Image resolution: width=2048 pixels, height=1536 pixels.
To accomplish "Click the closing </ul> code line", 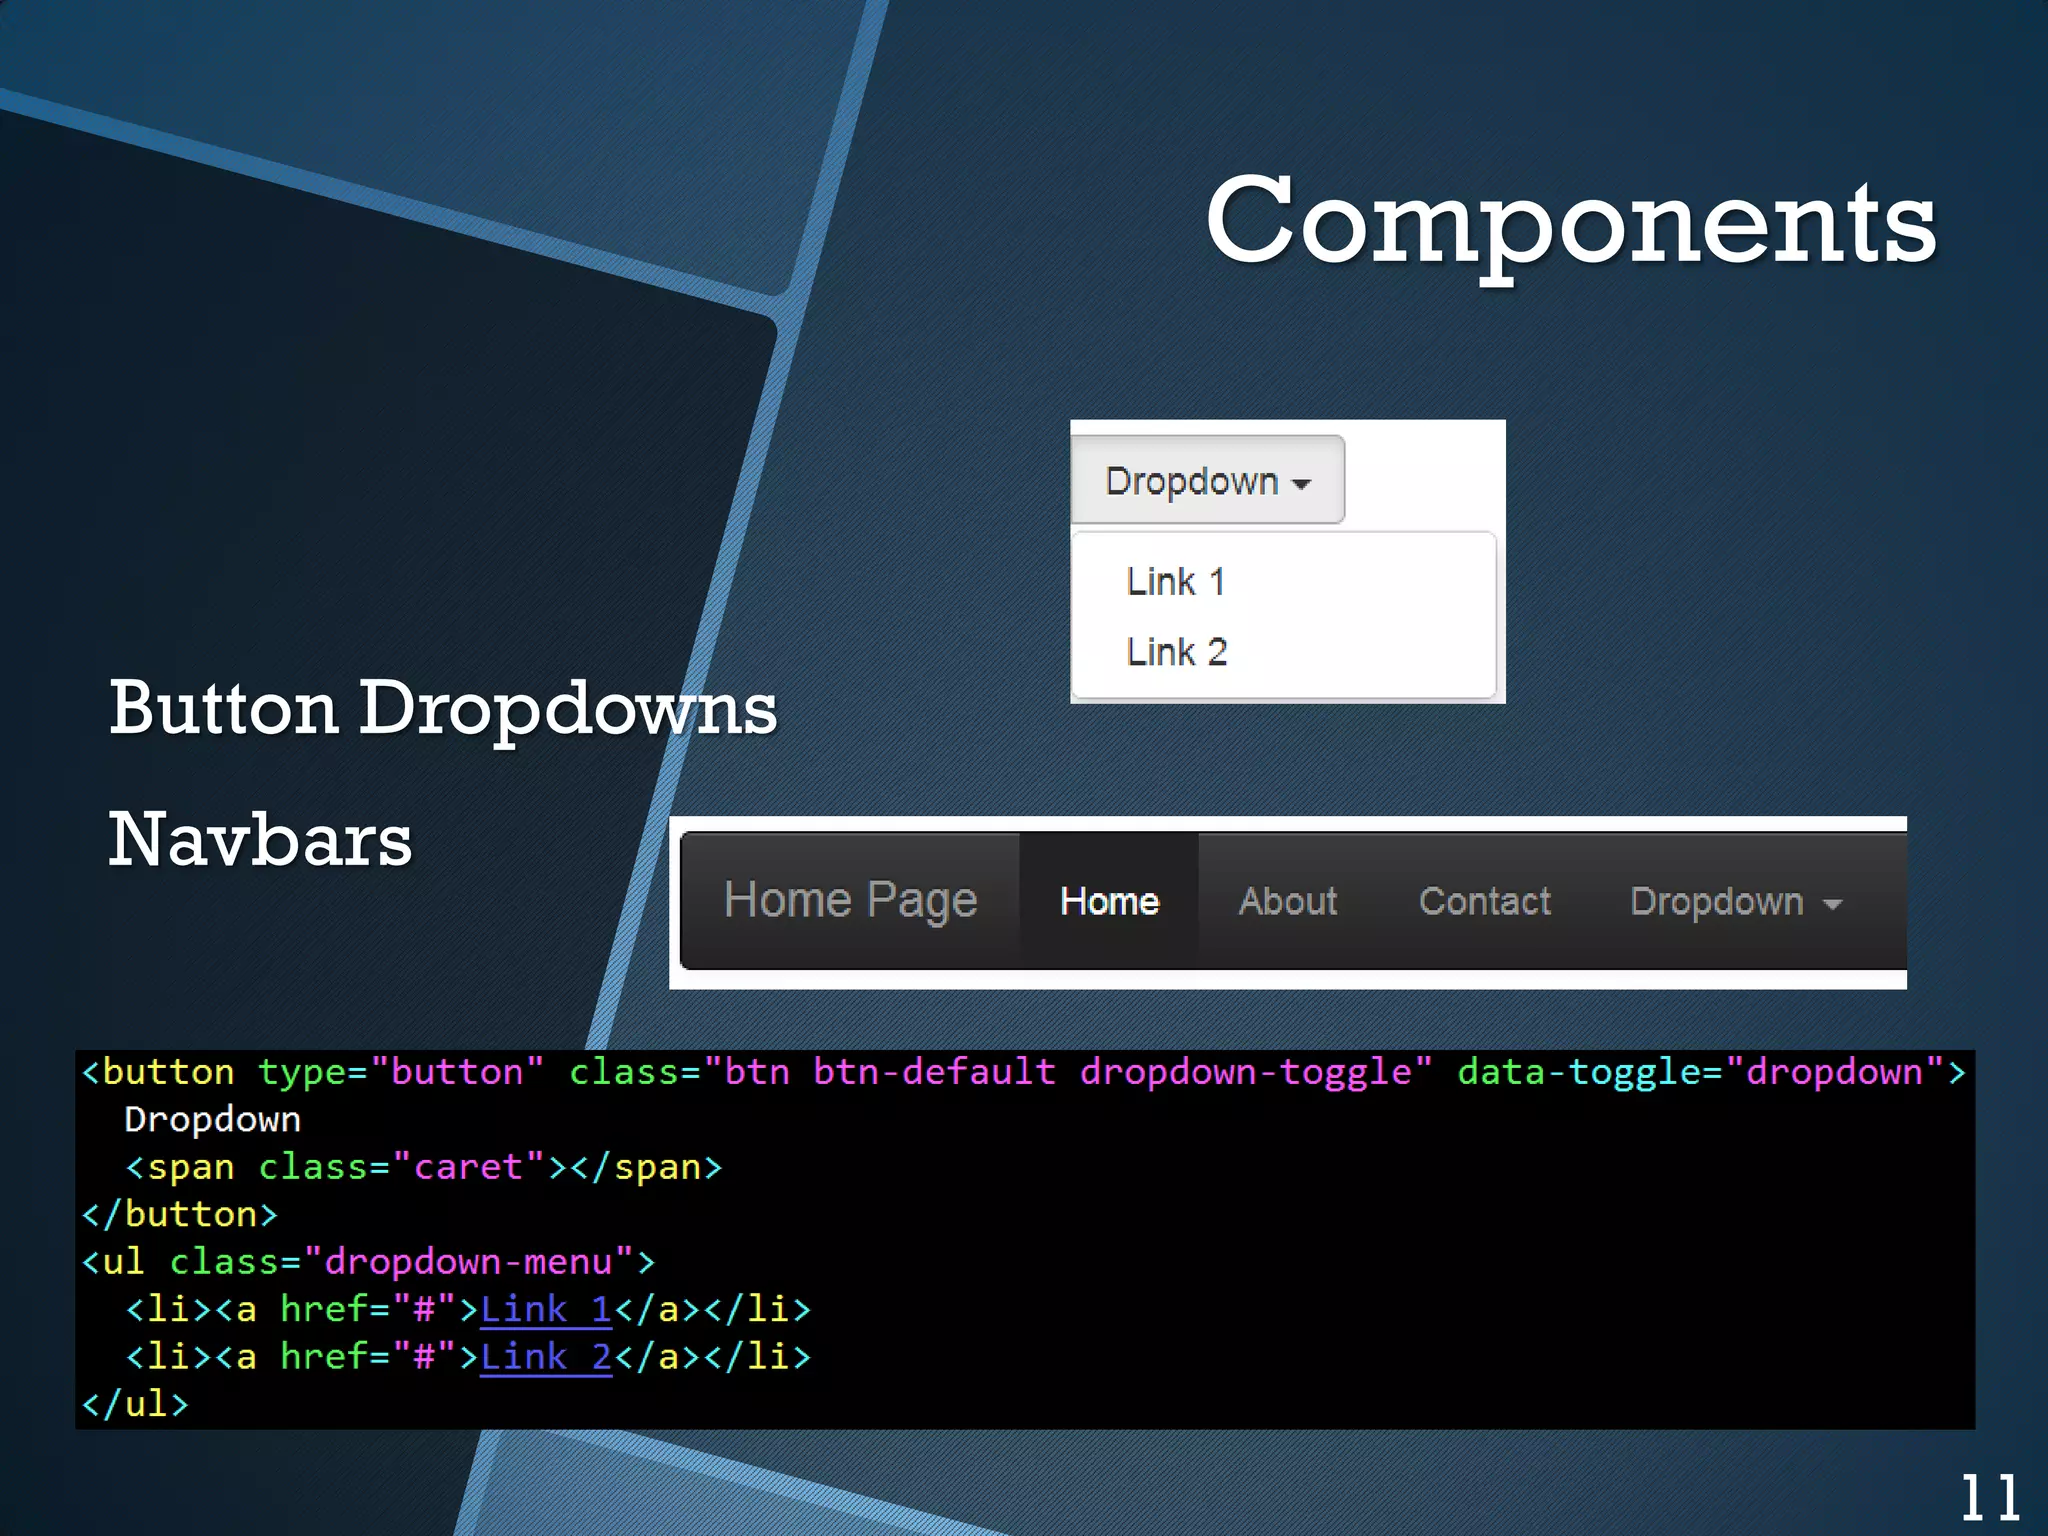I will pos(135,1404).
